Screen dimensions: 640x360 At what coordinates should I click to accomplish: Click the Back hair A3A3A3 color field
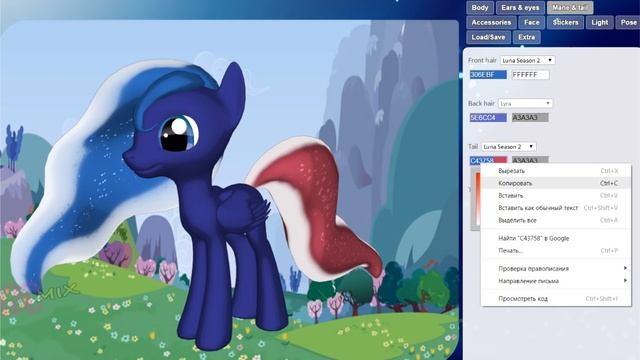click(x=530, y=118)
